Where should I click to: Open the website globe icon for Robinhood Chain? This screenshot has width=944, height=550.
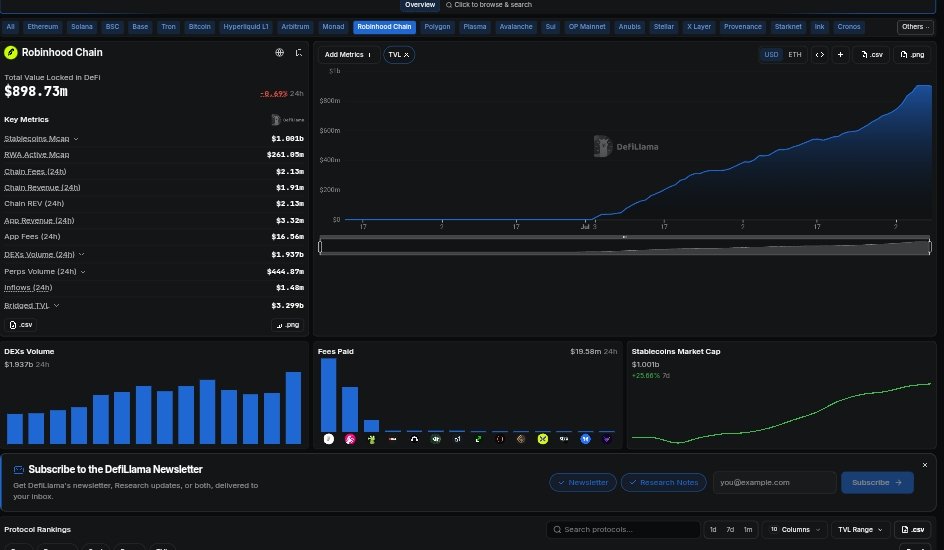279,52
